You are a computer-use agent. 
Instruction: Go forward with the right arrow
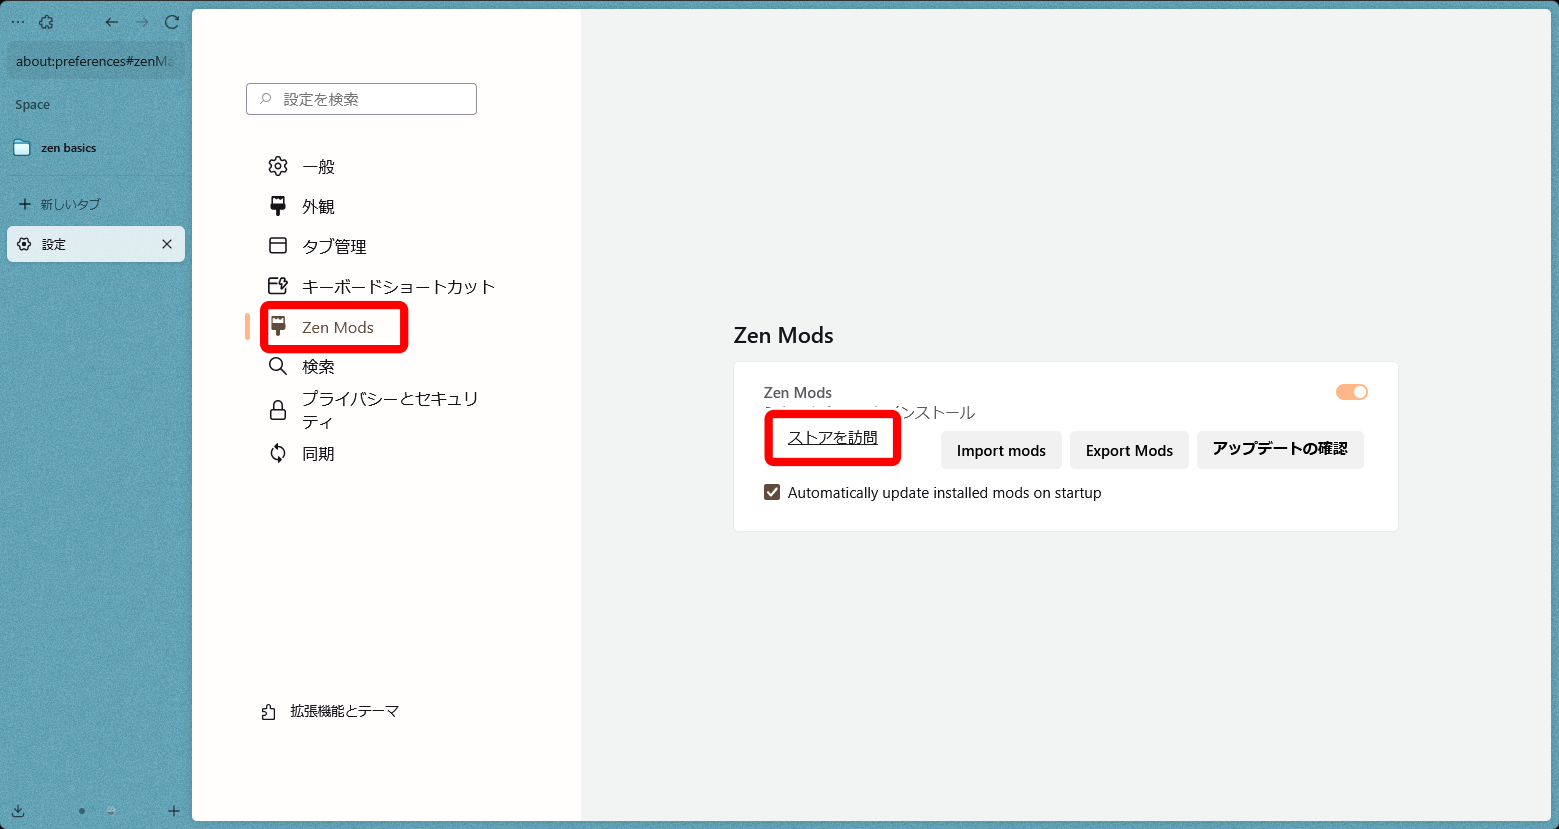click(142, 22)
